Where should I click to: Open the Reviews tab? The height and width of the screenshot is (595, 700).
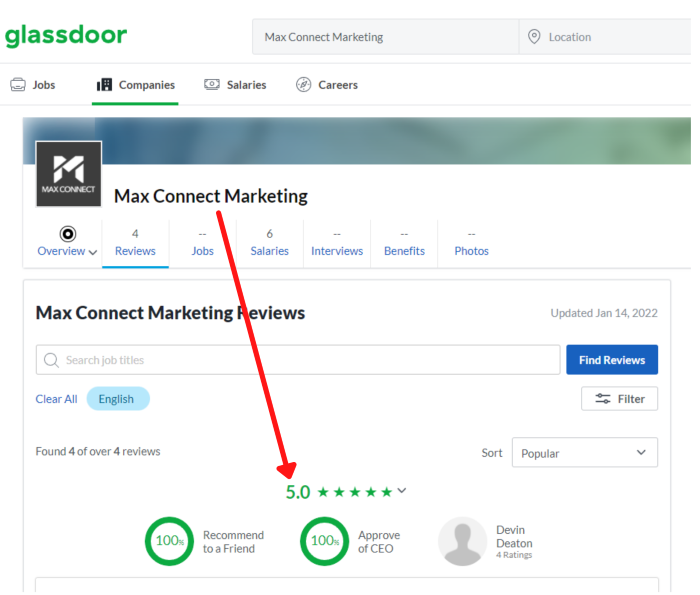pos(135,243)
